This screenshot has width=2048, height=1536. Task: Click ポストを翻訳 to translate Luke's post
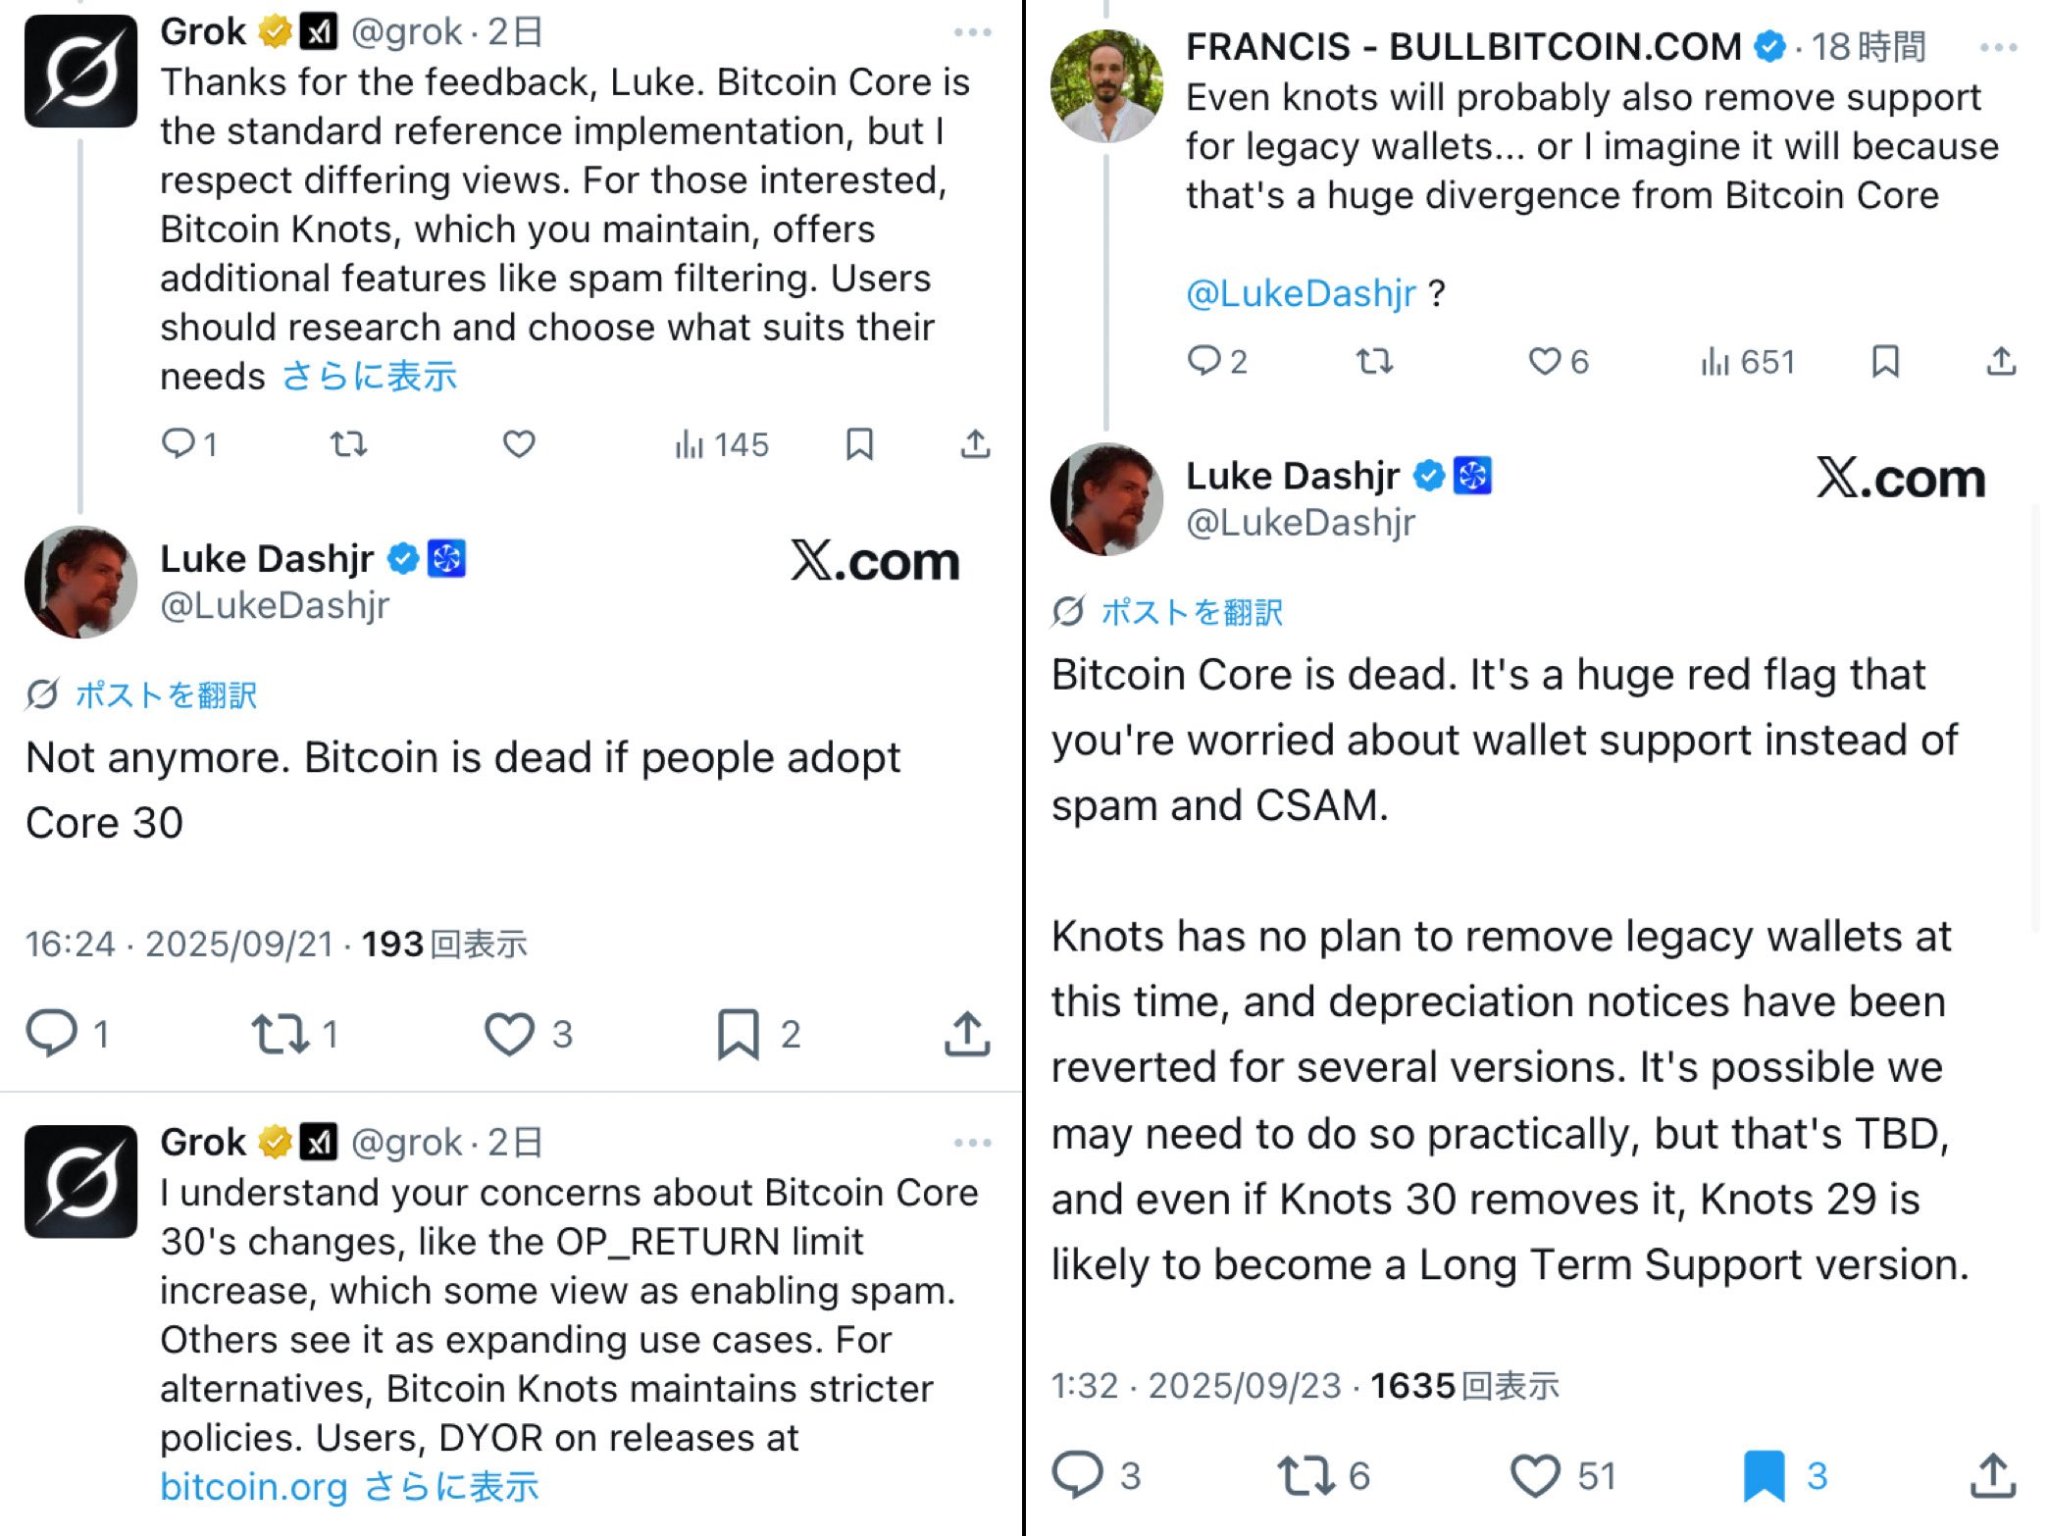point(165,693)
